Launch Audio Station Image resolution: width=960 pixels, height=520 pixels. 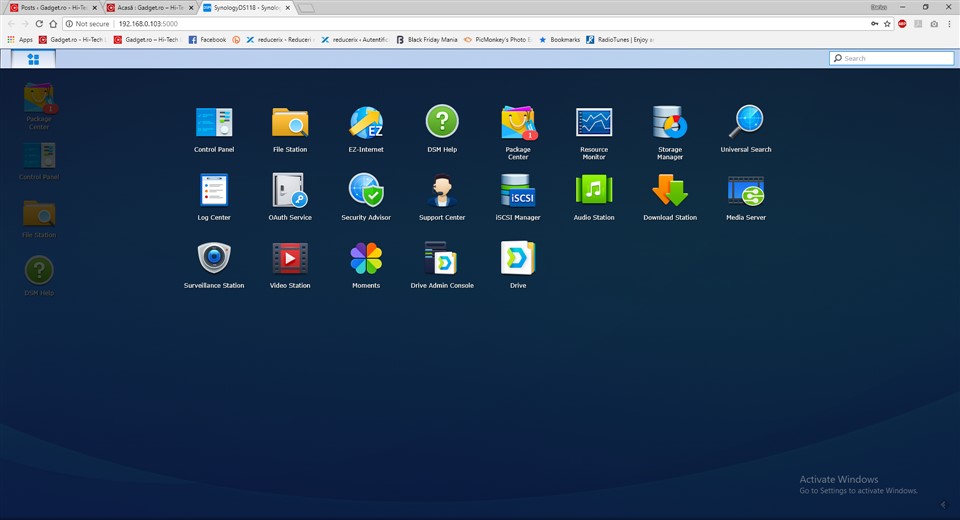(x=594, y=191)
